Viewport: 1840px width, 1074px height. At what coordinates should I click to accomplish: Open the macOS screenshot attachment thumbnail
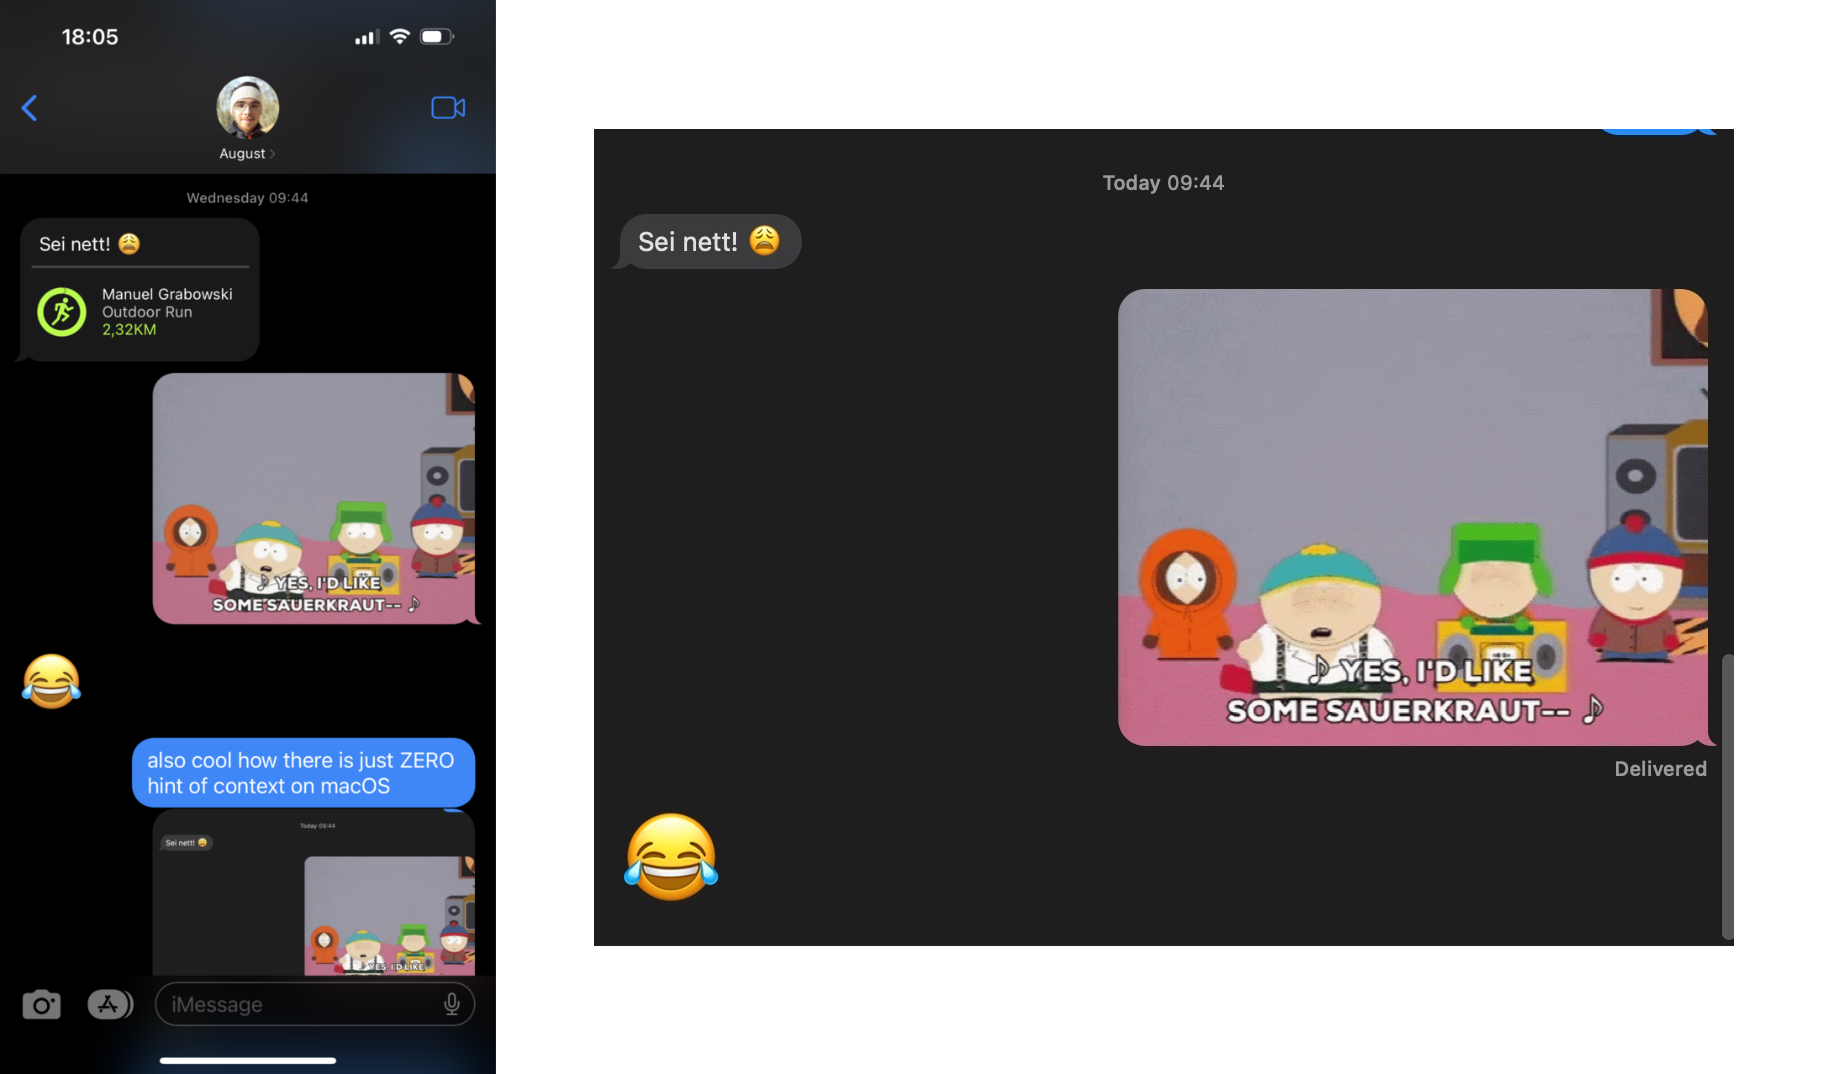click(x=313, y=893)
